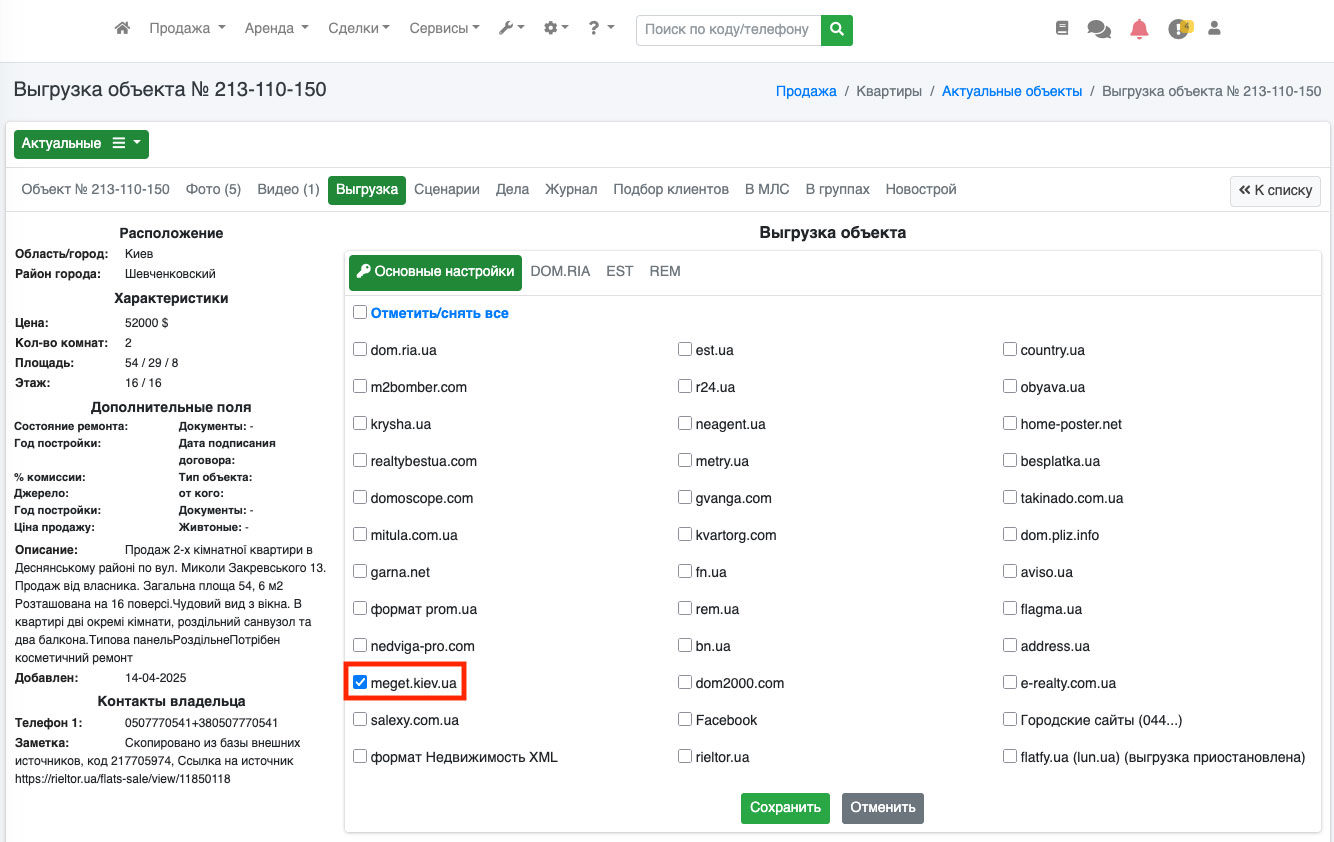
Task: Expand the Продажа dropdown menu
Action: (x=187, y=29)
